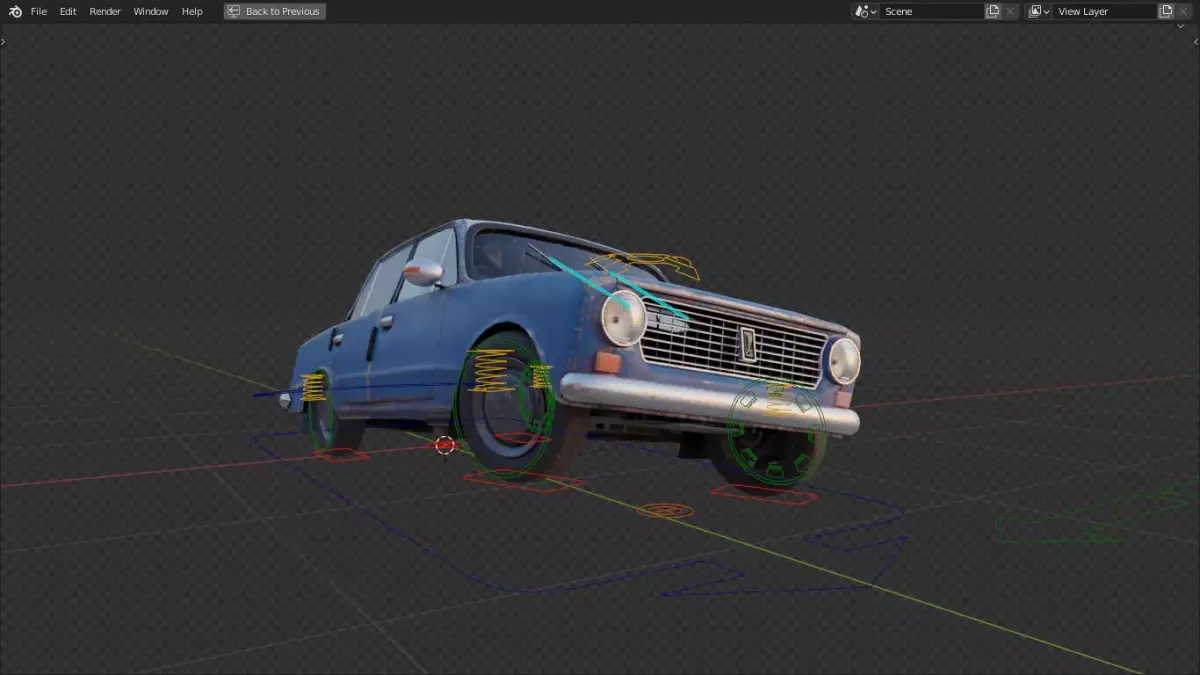
Task: Click the View Layer name field
Action: (1105, 11)
